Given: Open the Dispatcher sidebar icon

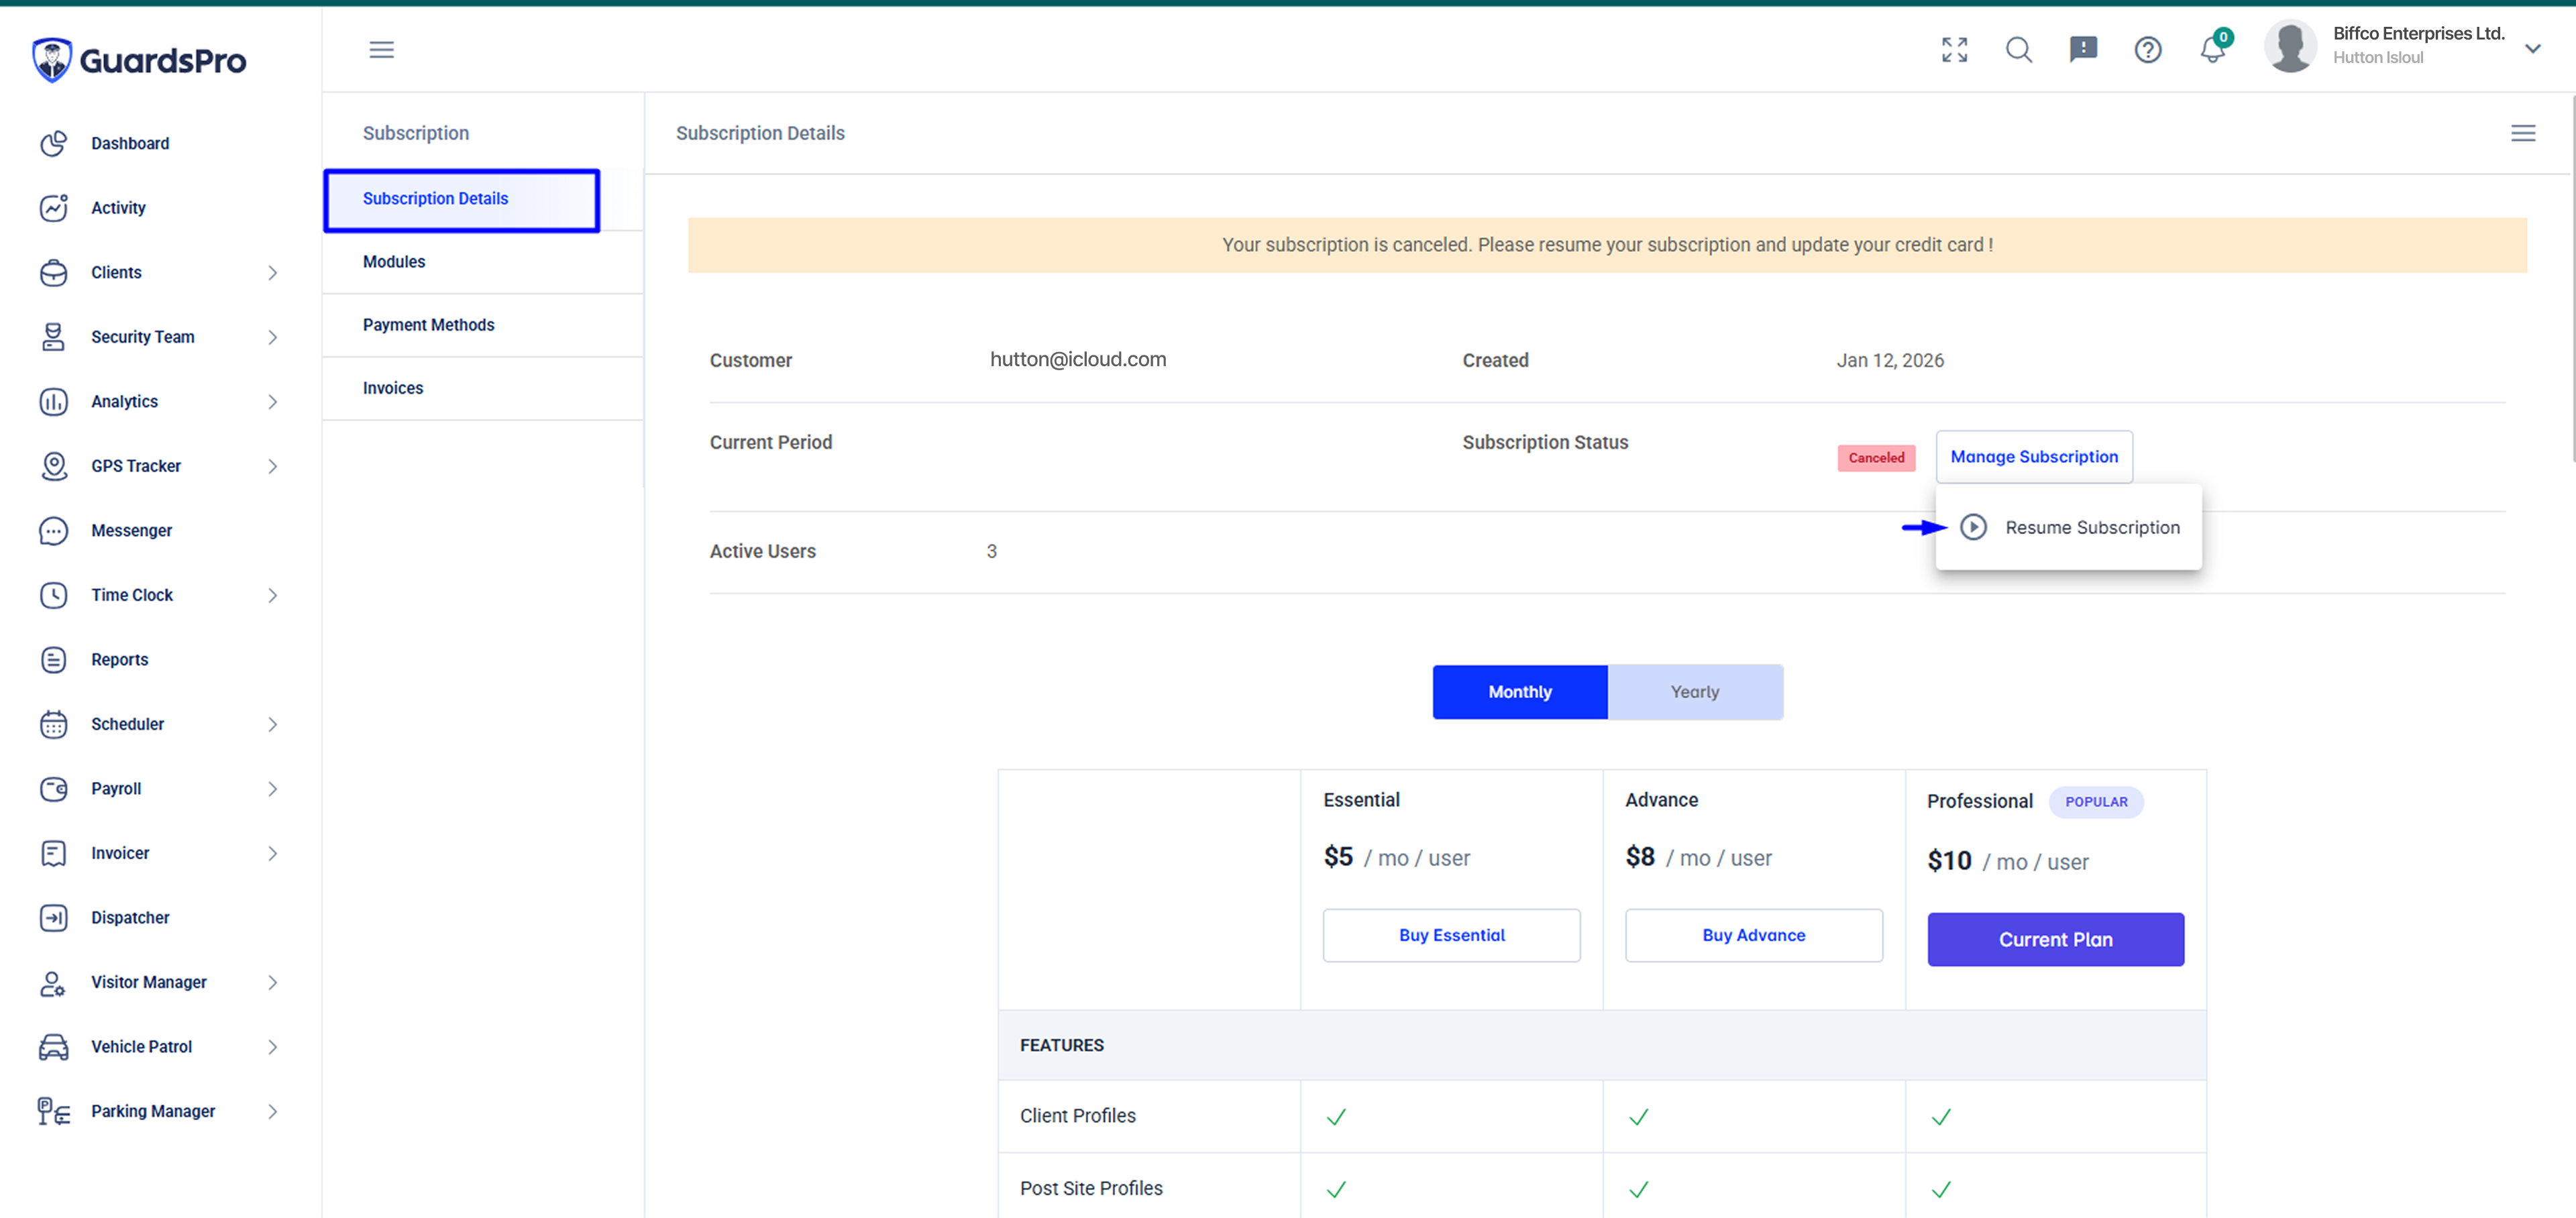Looking at the screenshot, I should pos(53,917).
